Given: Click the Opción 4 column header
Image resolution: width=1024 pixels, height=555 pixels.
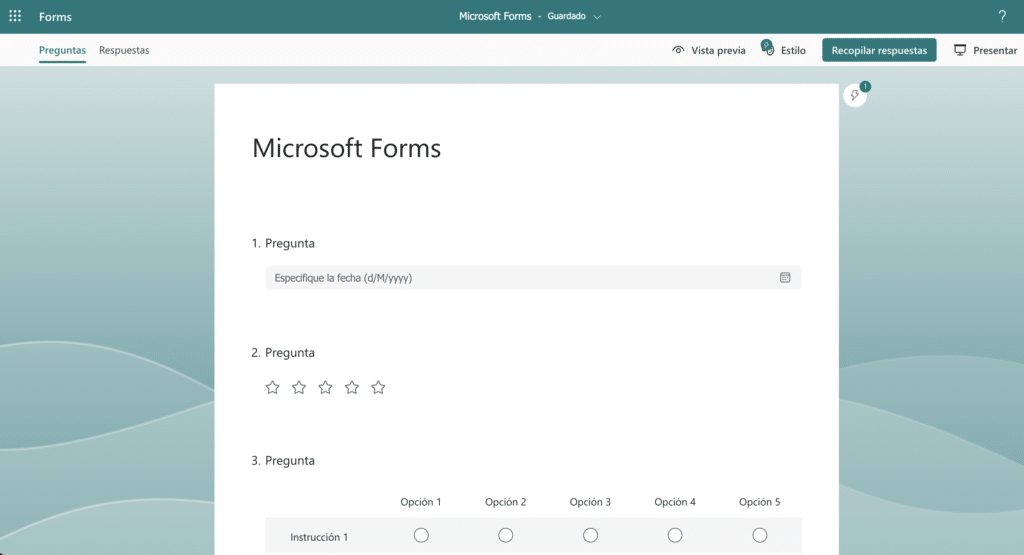Looking at the screenshot, I should click(675, 502).
